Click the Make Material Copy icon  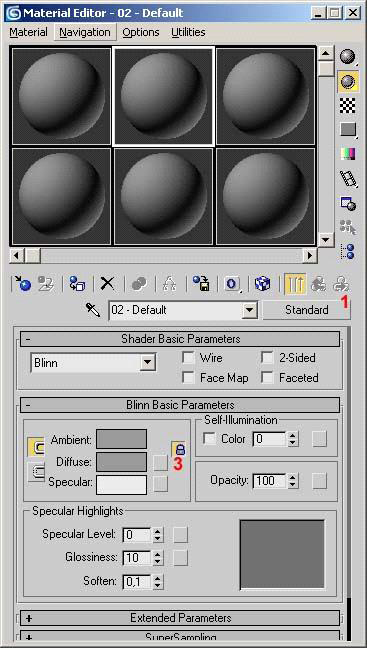(139, 284)
